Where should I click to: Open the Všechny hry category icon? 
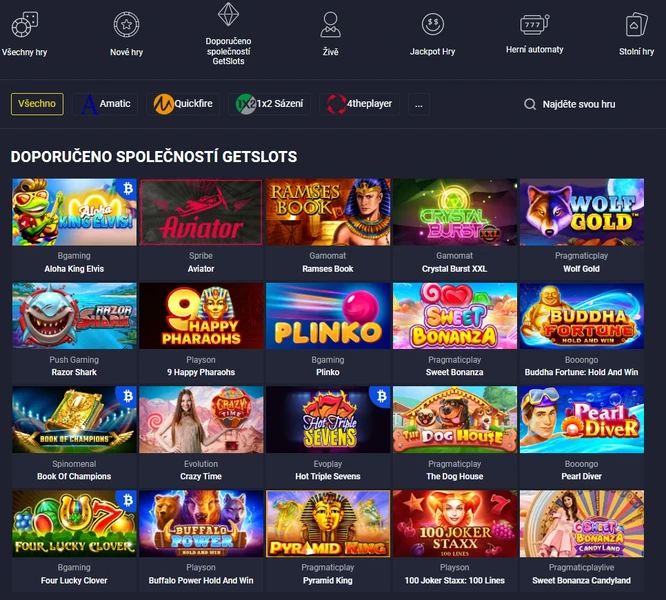25,25
